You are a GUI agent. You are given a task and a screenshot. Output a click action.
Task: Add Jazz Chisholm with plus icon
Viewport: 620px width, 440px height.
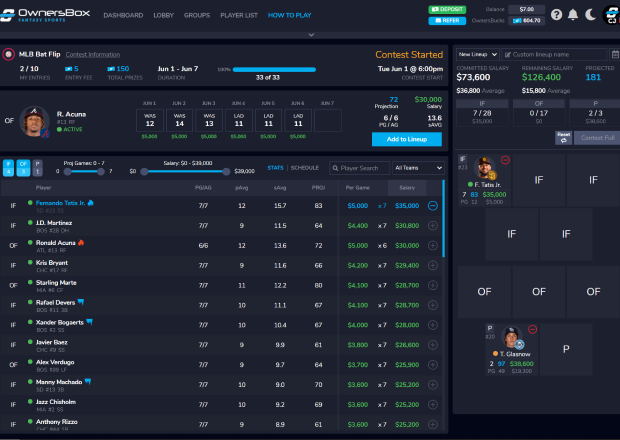pos(433,404)
